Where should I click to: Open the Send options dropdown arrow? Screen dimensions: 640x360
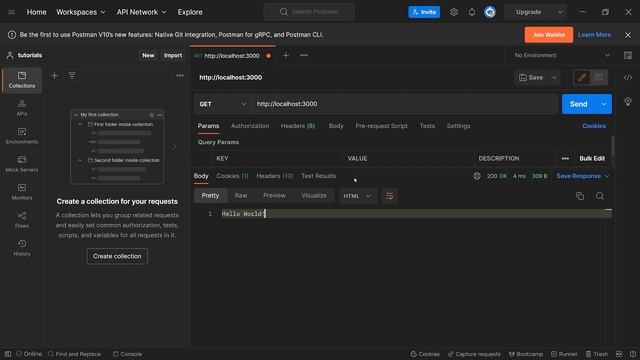[604, 104]
